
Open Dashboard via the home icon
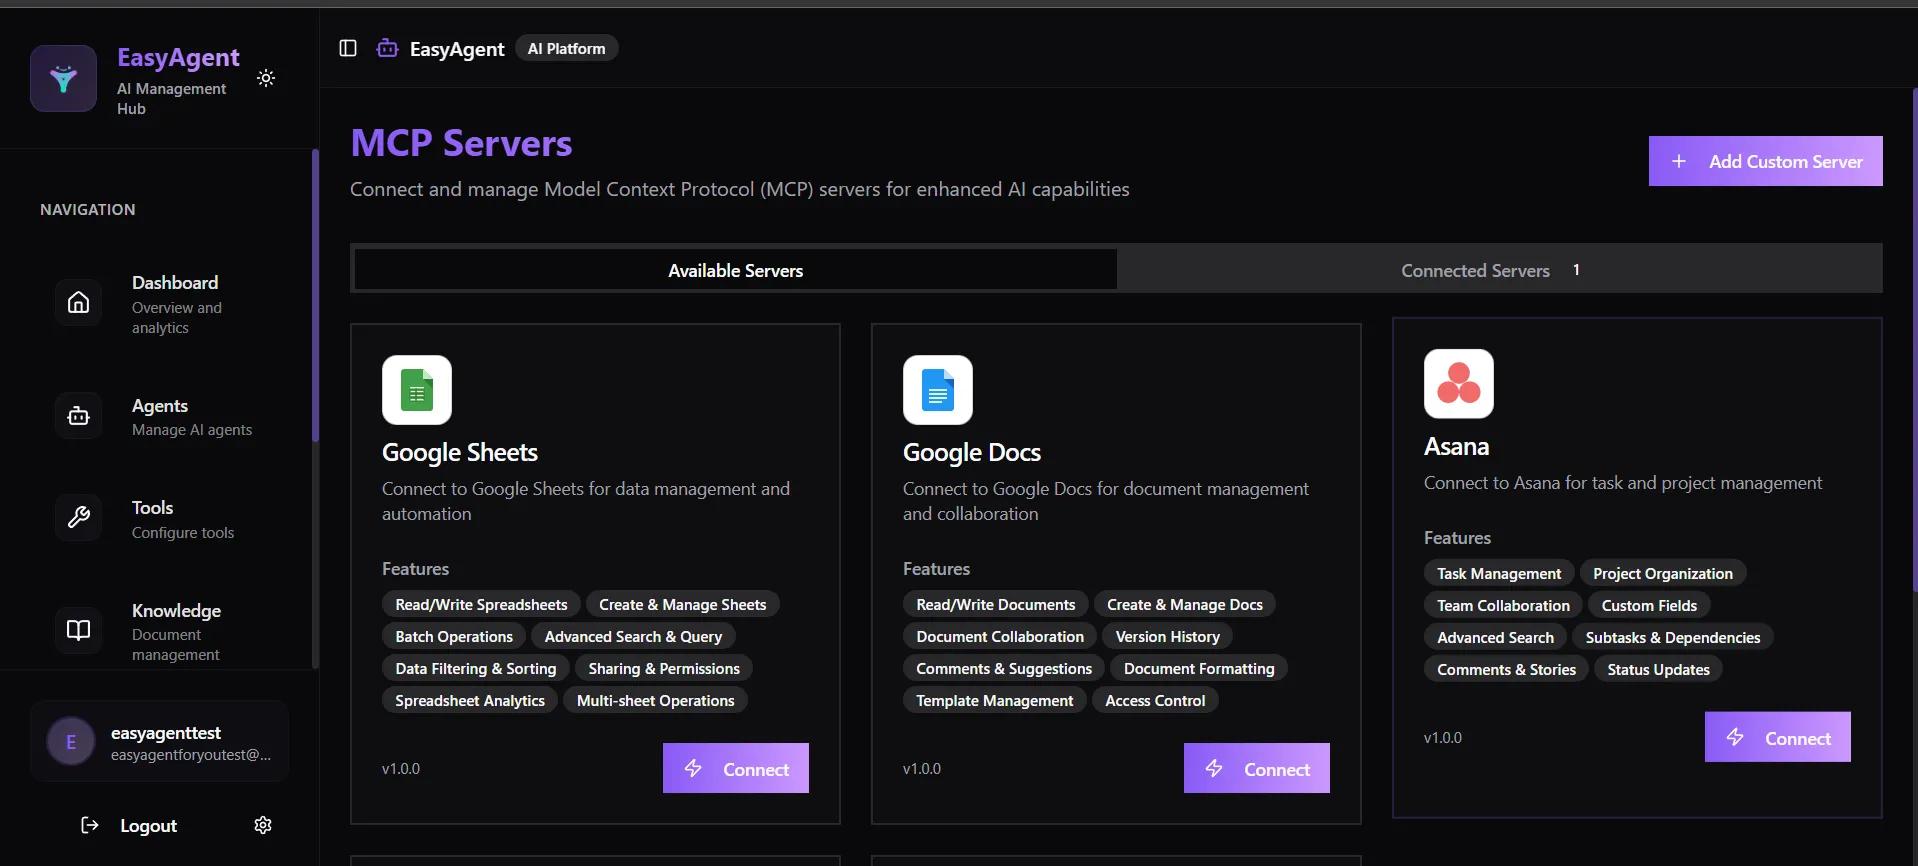click(x=78, y=303)
